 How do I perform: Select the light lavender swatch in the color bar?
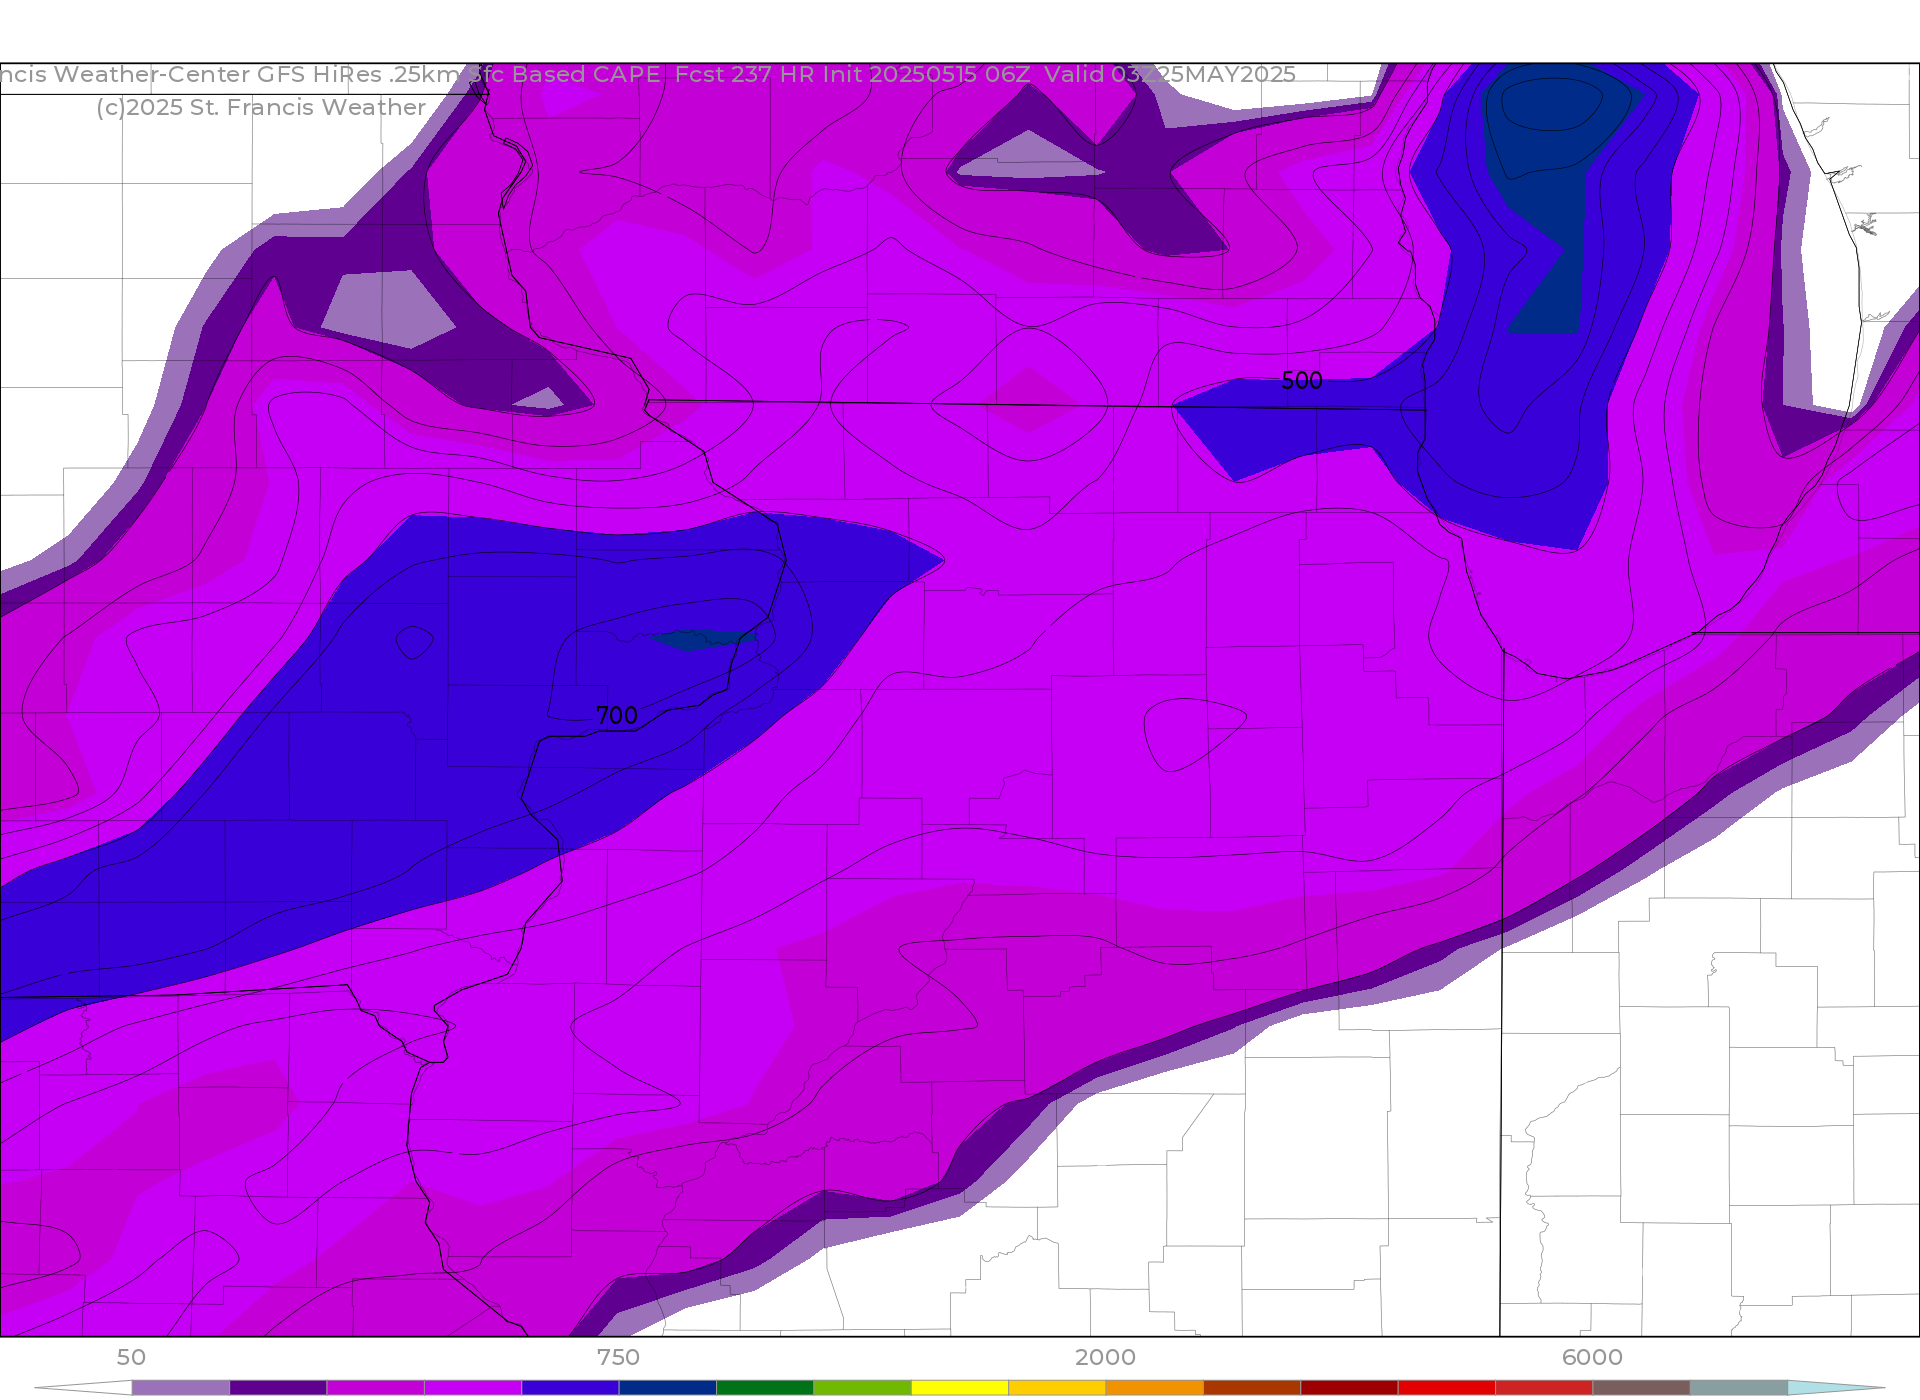pyautogui.click(x=181, y=1388)
